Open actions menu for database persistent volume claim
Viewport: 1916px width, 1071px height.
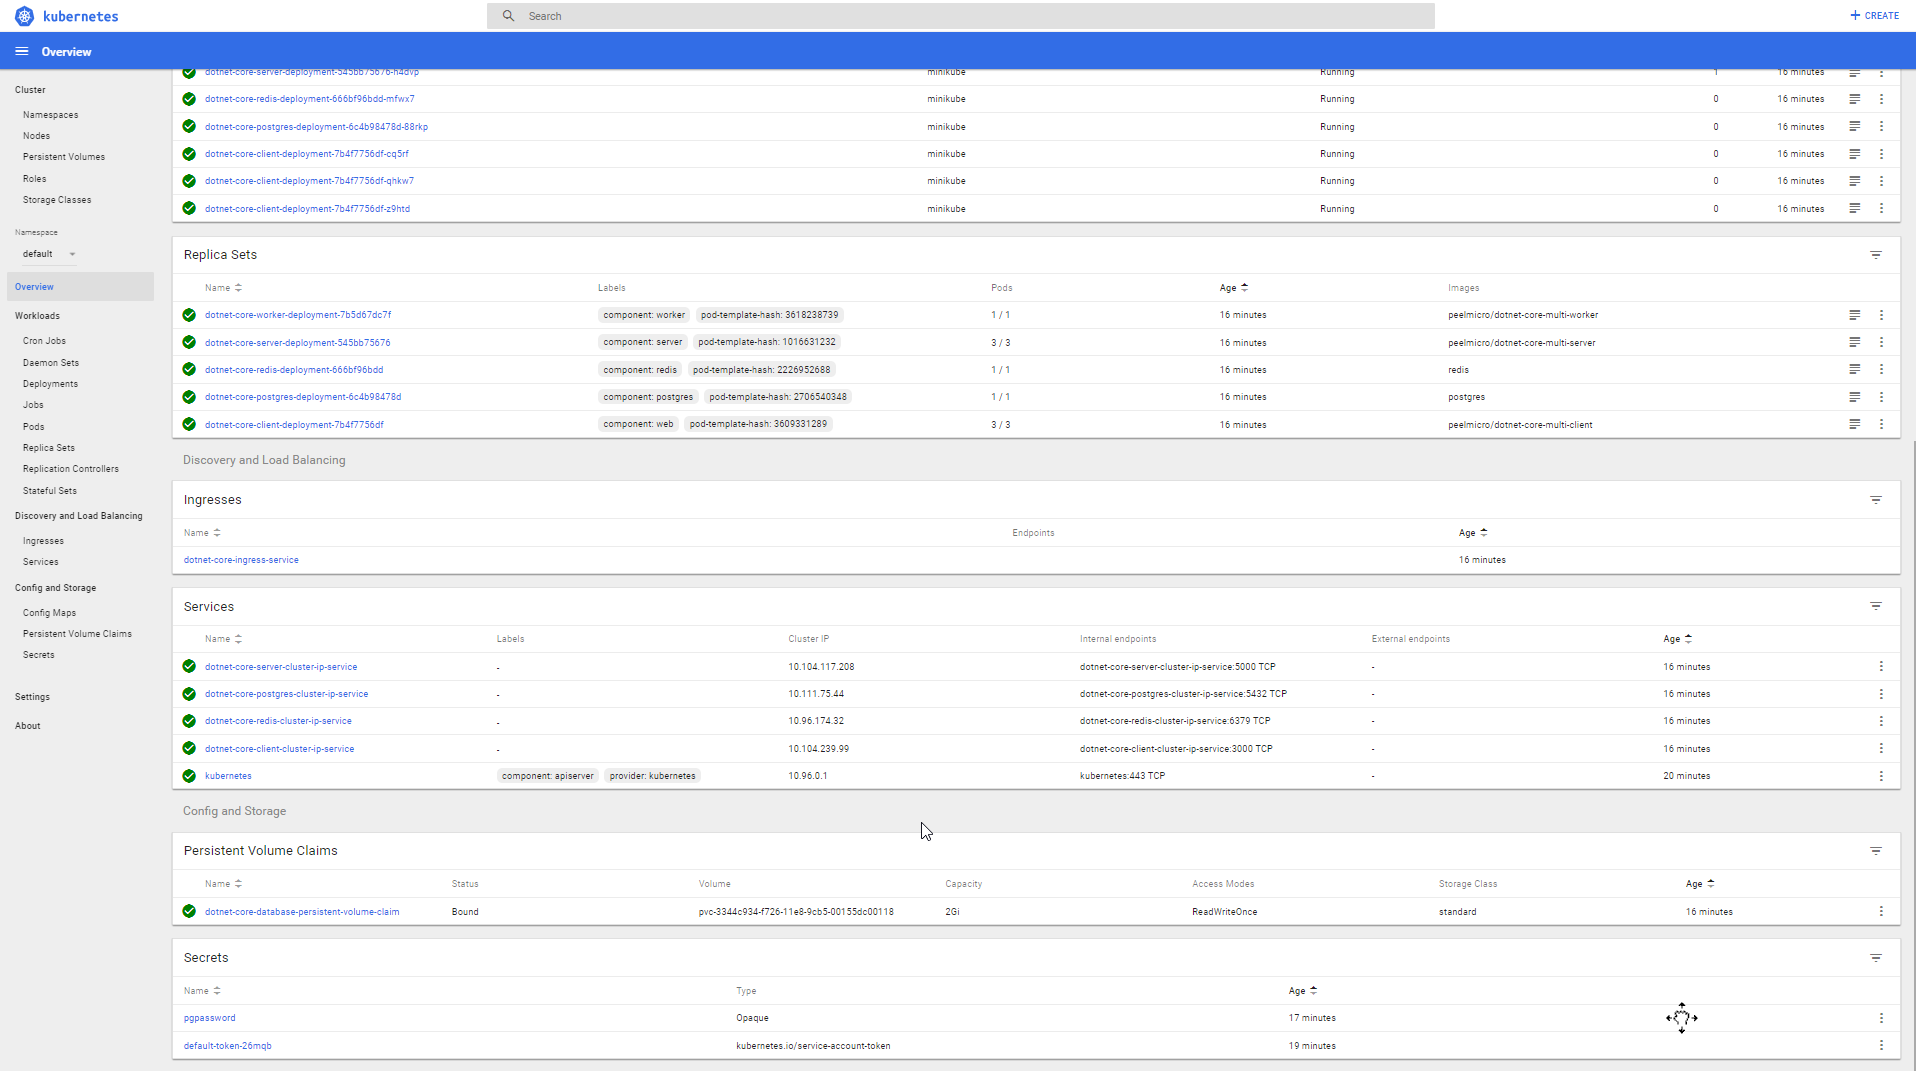1881,911
